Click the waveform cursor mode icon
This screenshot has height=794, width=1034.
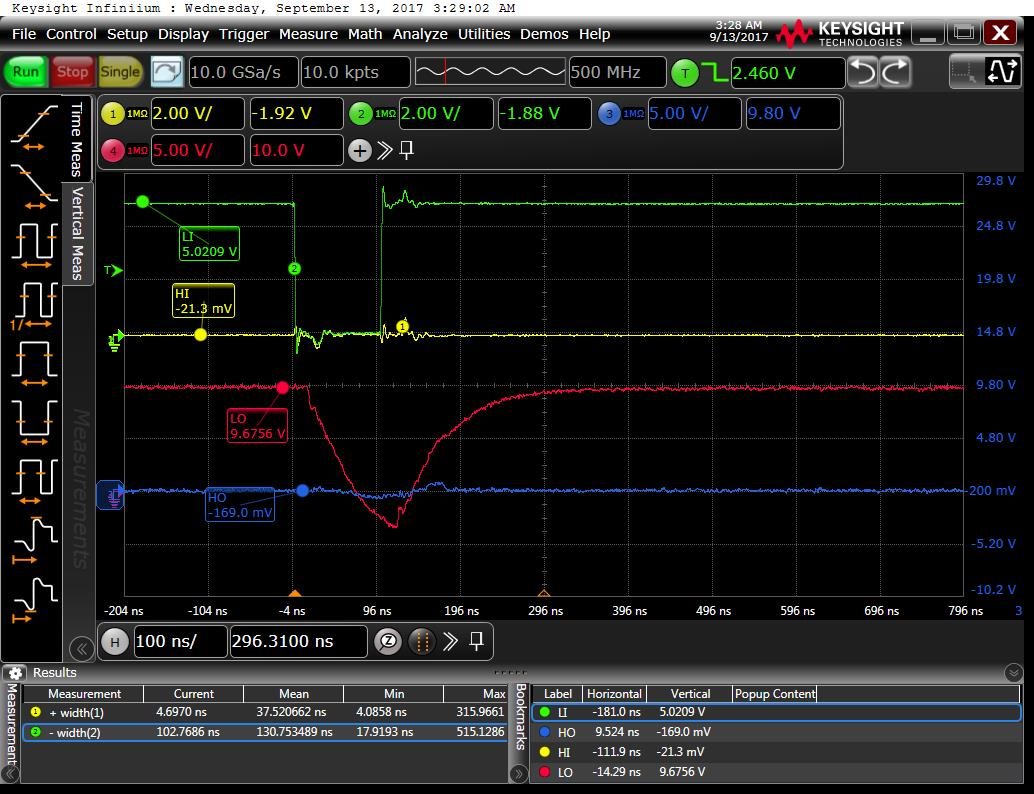[x=1002, y=72]
